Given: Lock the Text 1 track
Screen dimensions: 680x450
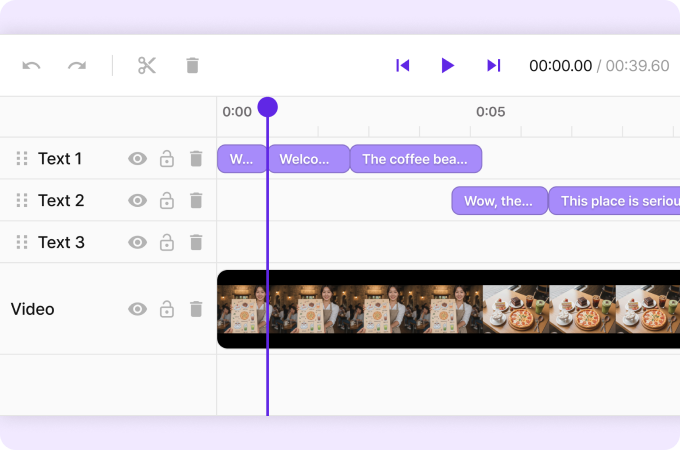Looking at the screenshot, I should pos(167,159).
